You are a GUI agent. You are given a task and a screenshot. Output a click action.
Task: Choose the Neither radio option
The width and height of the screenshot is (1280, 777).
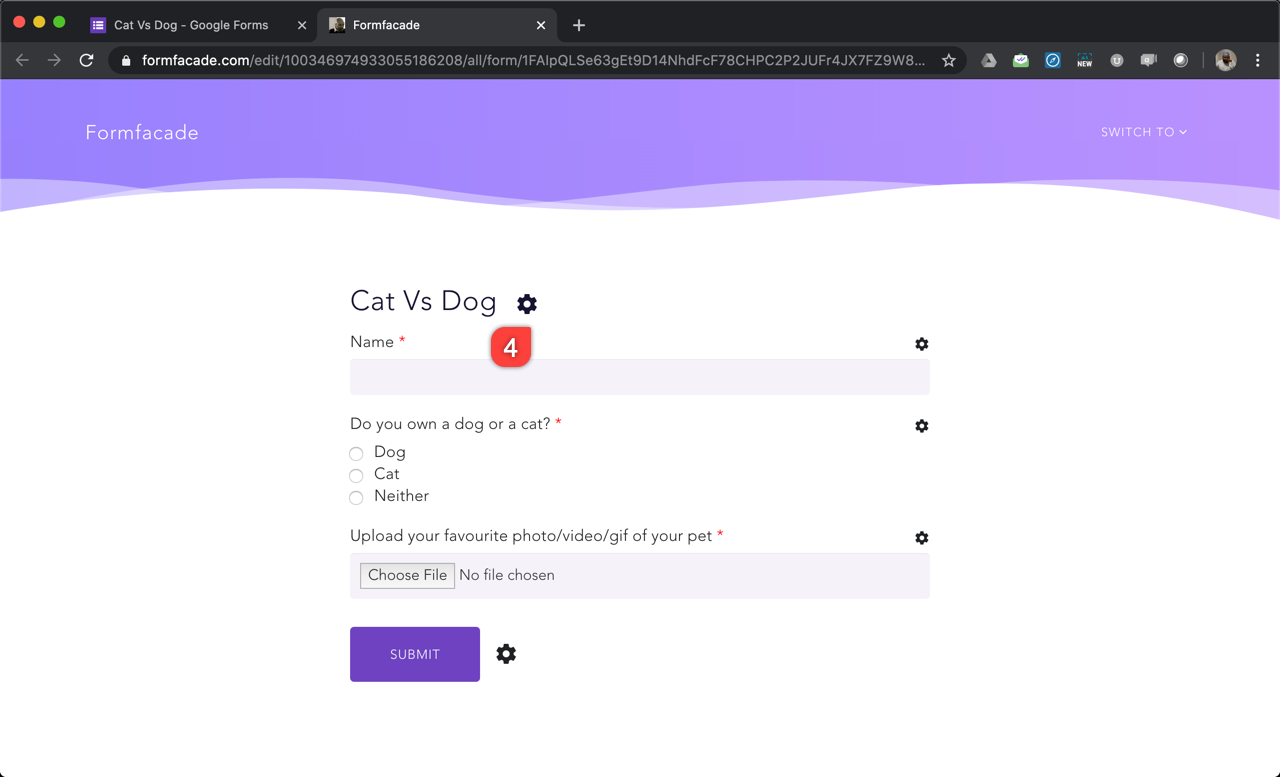pos(357,497)
